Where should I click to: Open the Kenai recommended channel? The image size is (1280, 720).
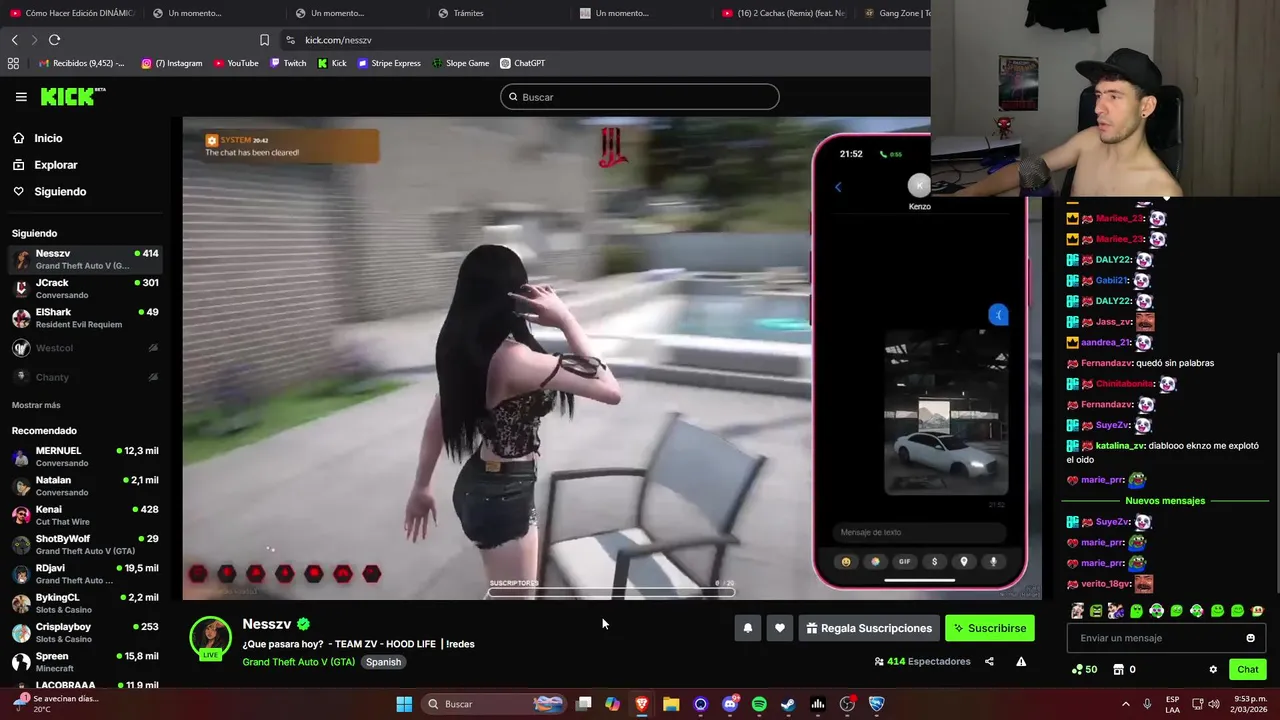pyautogui.click(x=85, y=516)
